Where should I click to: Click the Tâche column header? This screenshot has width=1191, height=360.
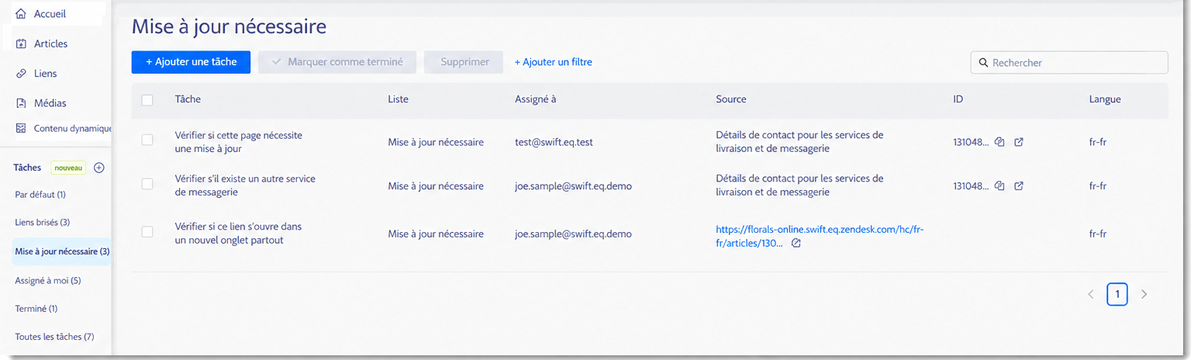[188, 99]
